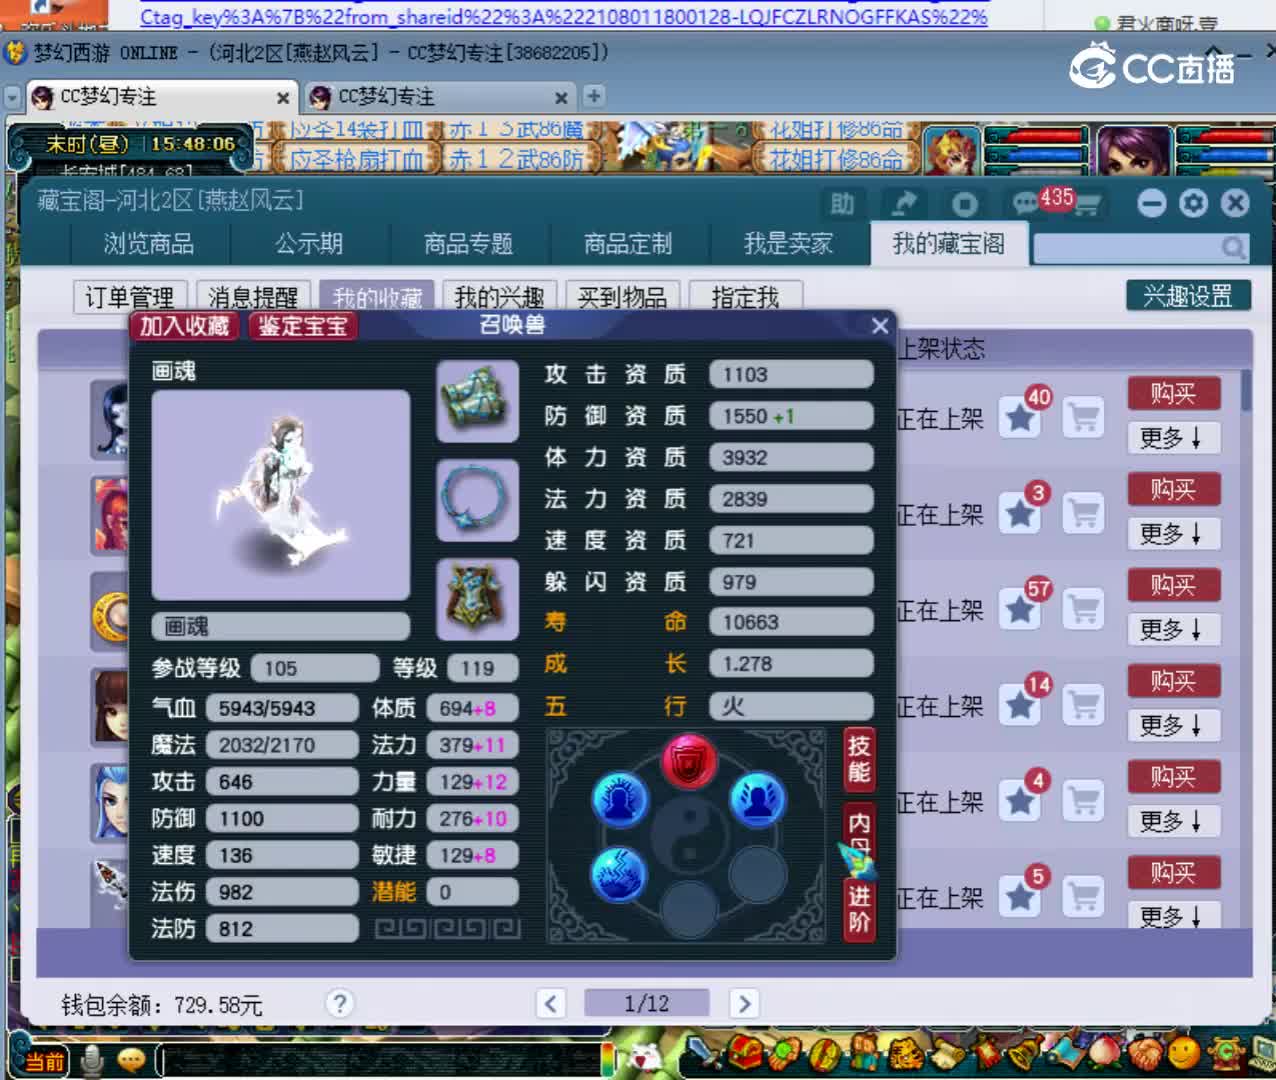Add the 14-favorites item to cart

click(x=1084, y=706)
